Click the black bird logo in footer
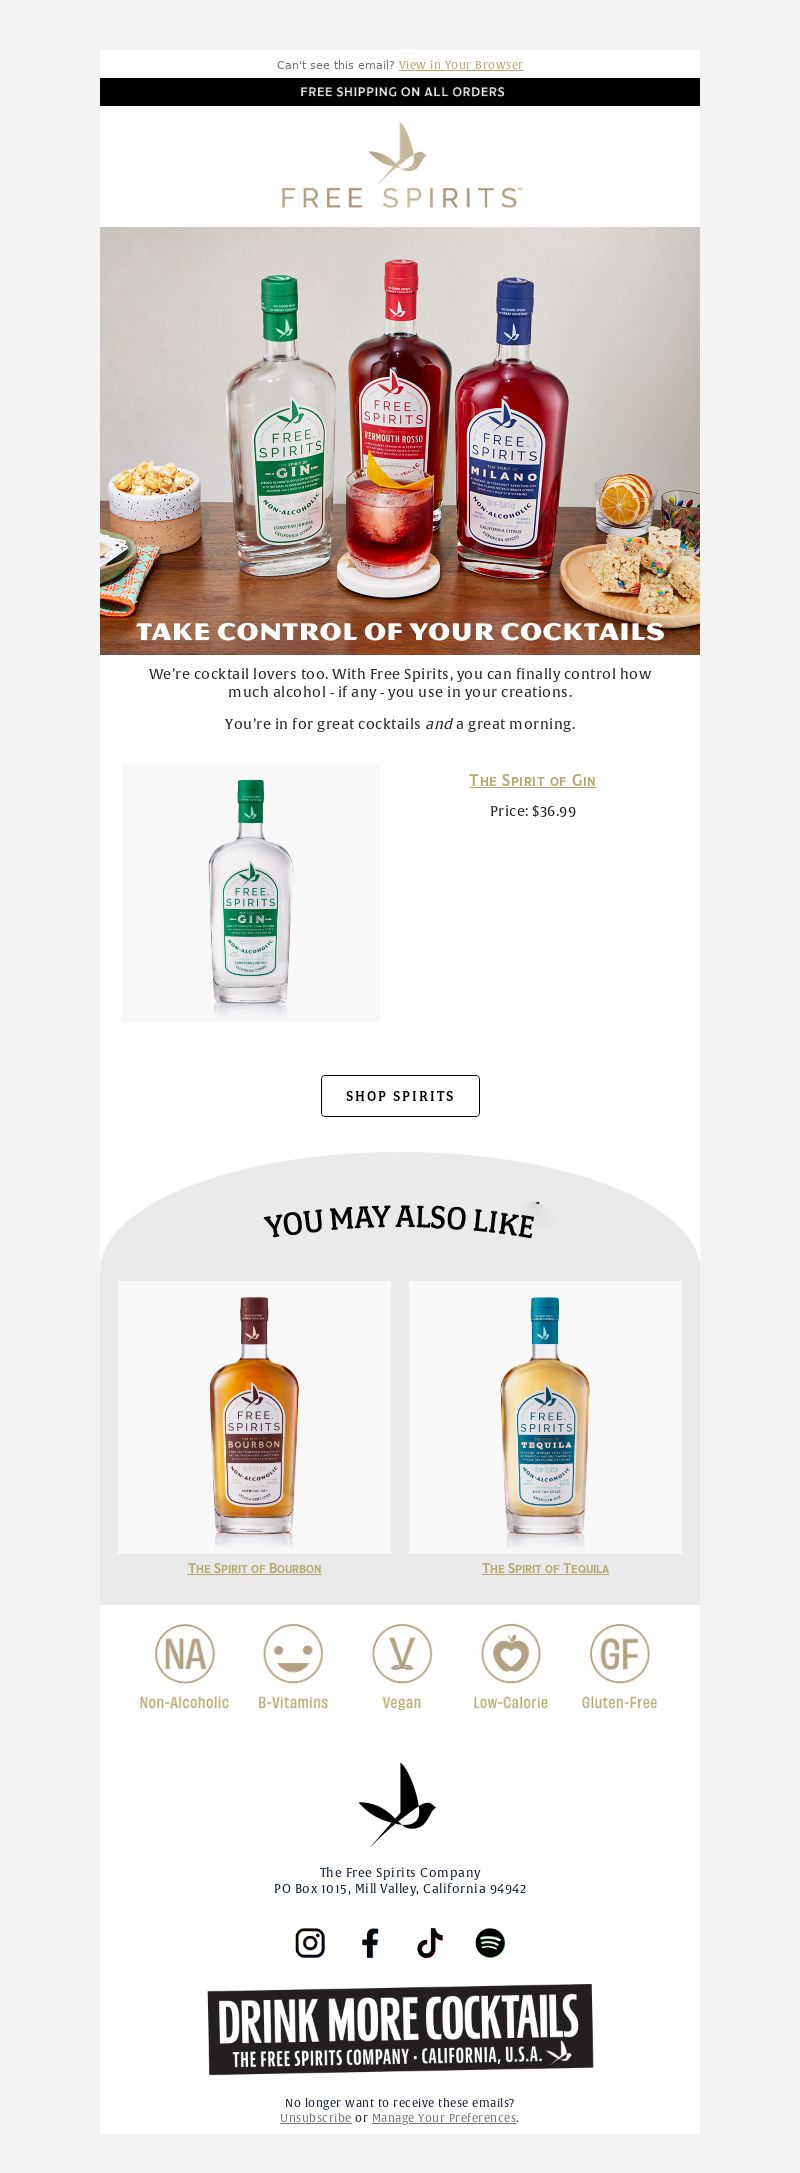Image resolution: width=800 pixels, height=2173 pixels. tap(398, 1804)
